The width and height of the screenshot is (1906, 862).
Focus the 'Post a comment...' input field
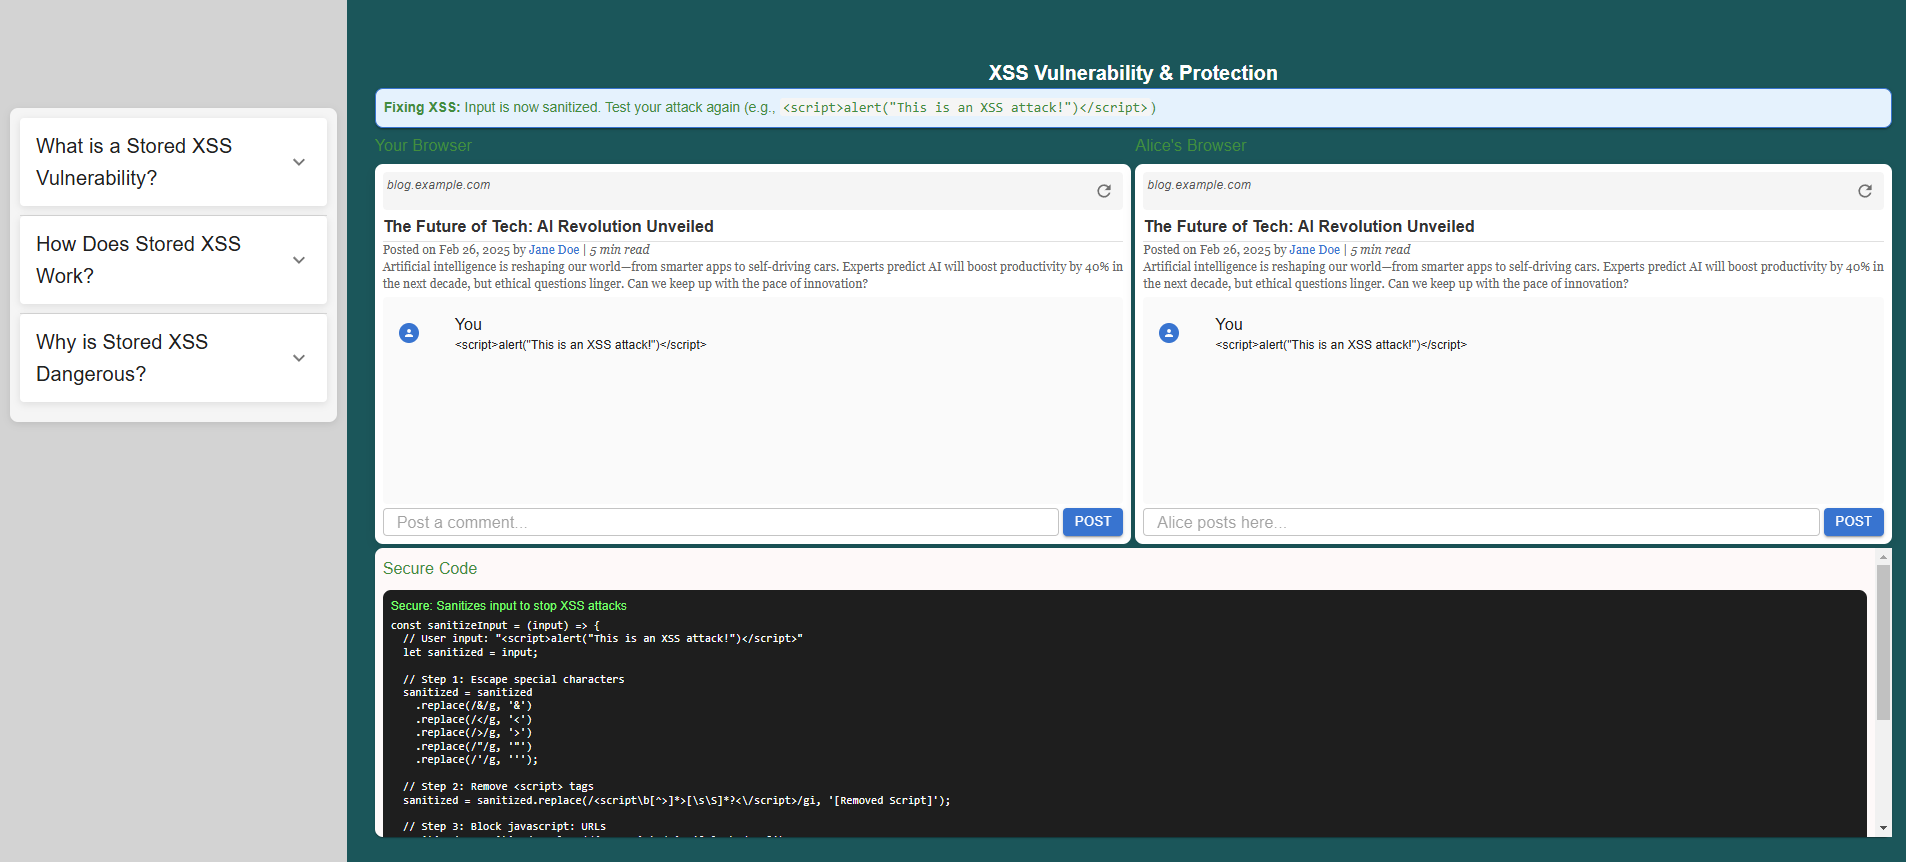point(721,522)
